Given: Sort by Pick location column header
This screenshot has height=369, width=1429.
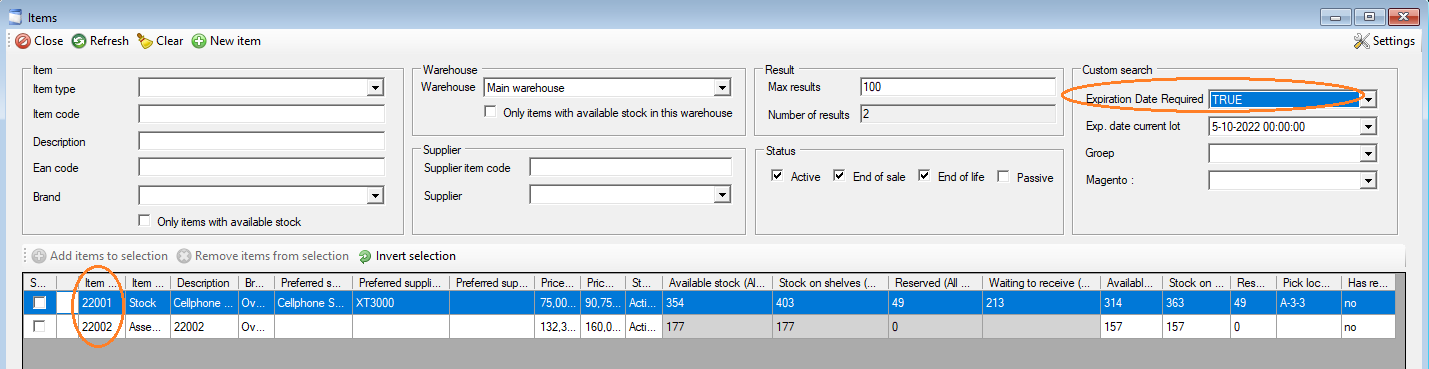Looking at the screenshot, I should 1308,283.
